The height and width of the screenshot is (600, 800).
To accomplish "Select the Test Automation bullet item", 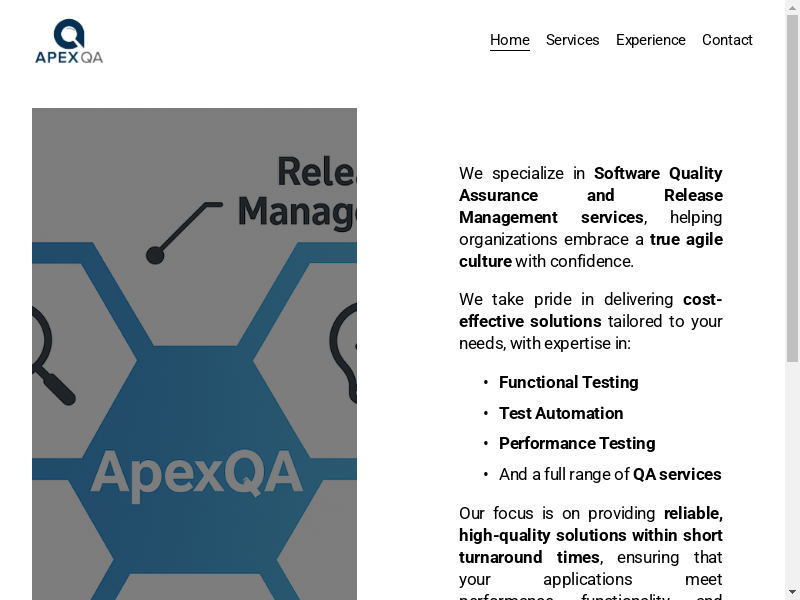I will click(560, 413).
